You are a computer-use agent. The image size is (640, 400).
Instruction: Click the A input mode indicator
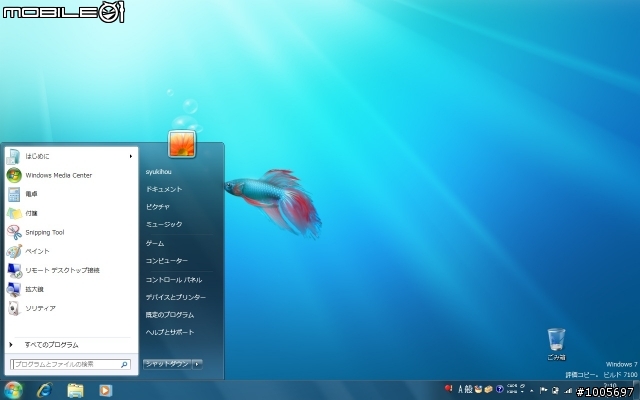[x=461, y=389]
